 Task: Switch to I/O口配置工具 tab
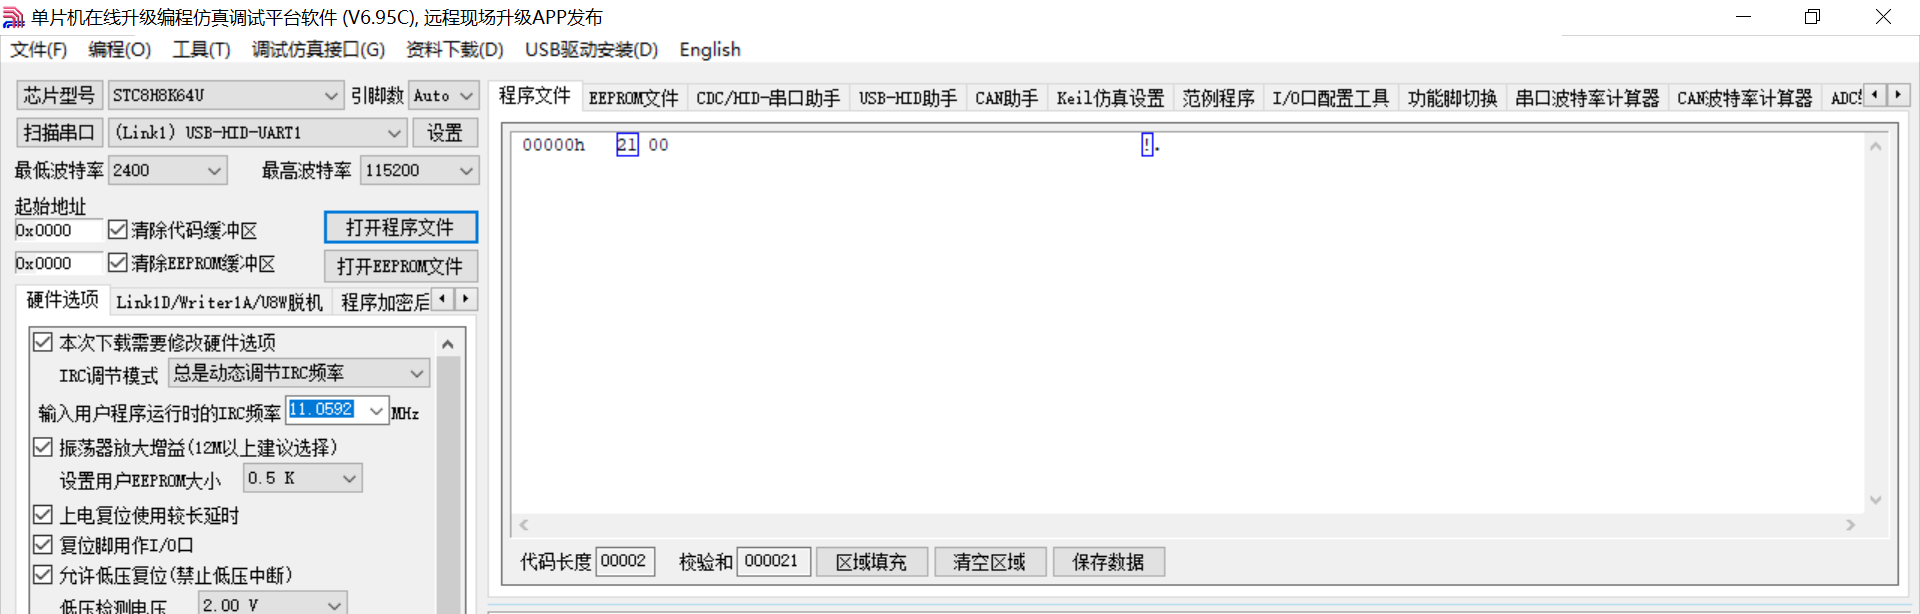coord(1330,98)
